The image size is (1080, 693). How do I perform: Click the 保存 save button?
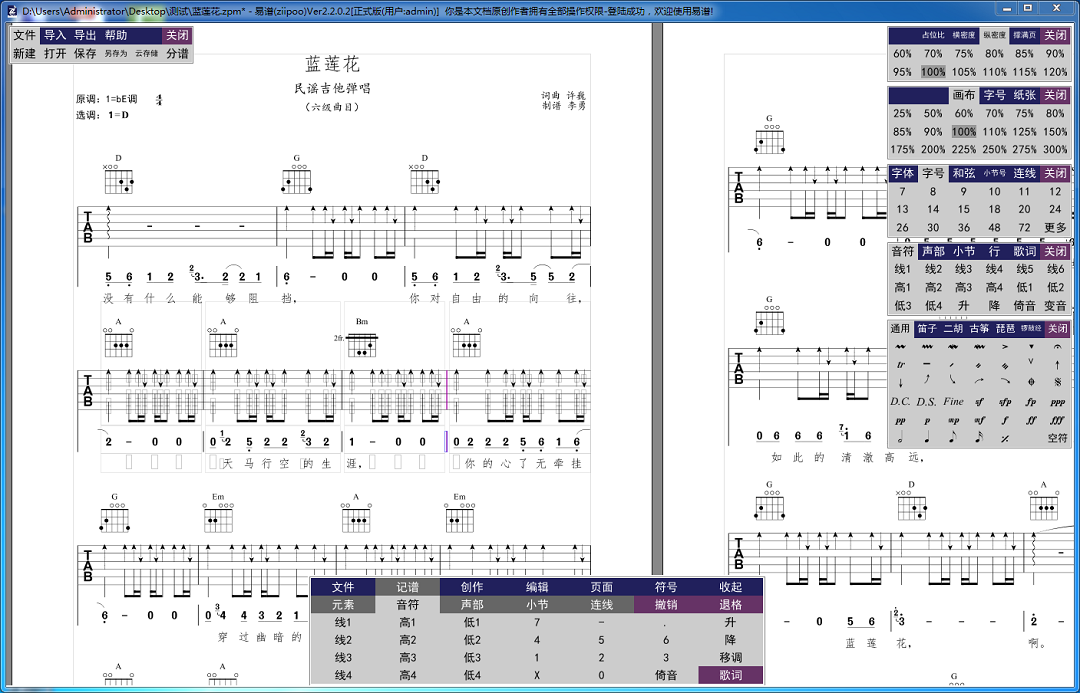pyautogui.click(x=85, y=53)
